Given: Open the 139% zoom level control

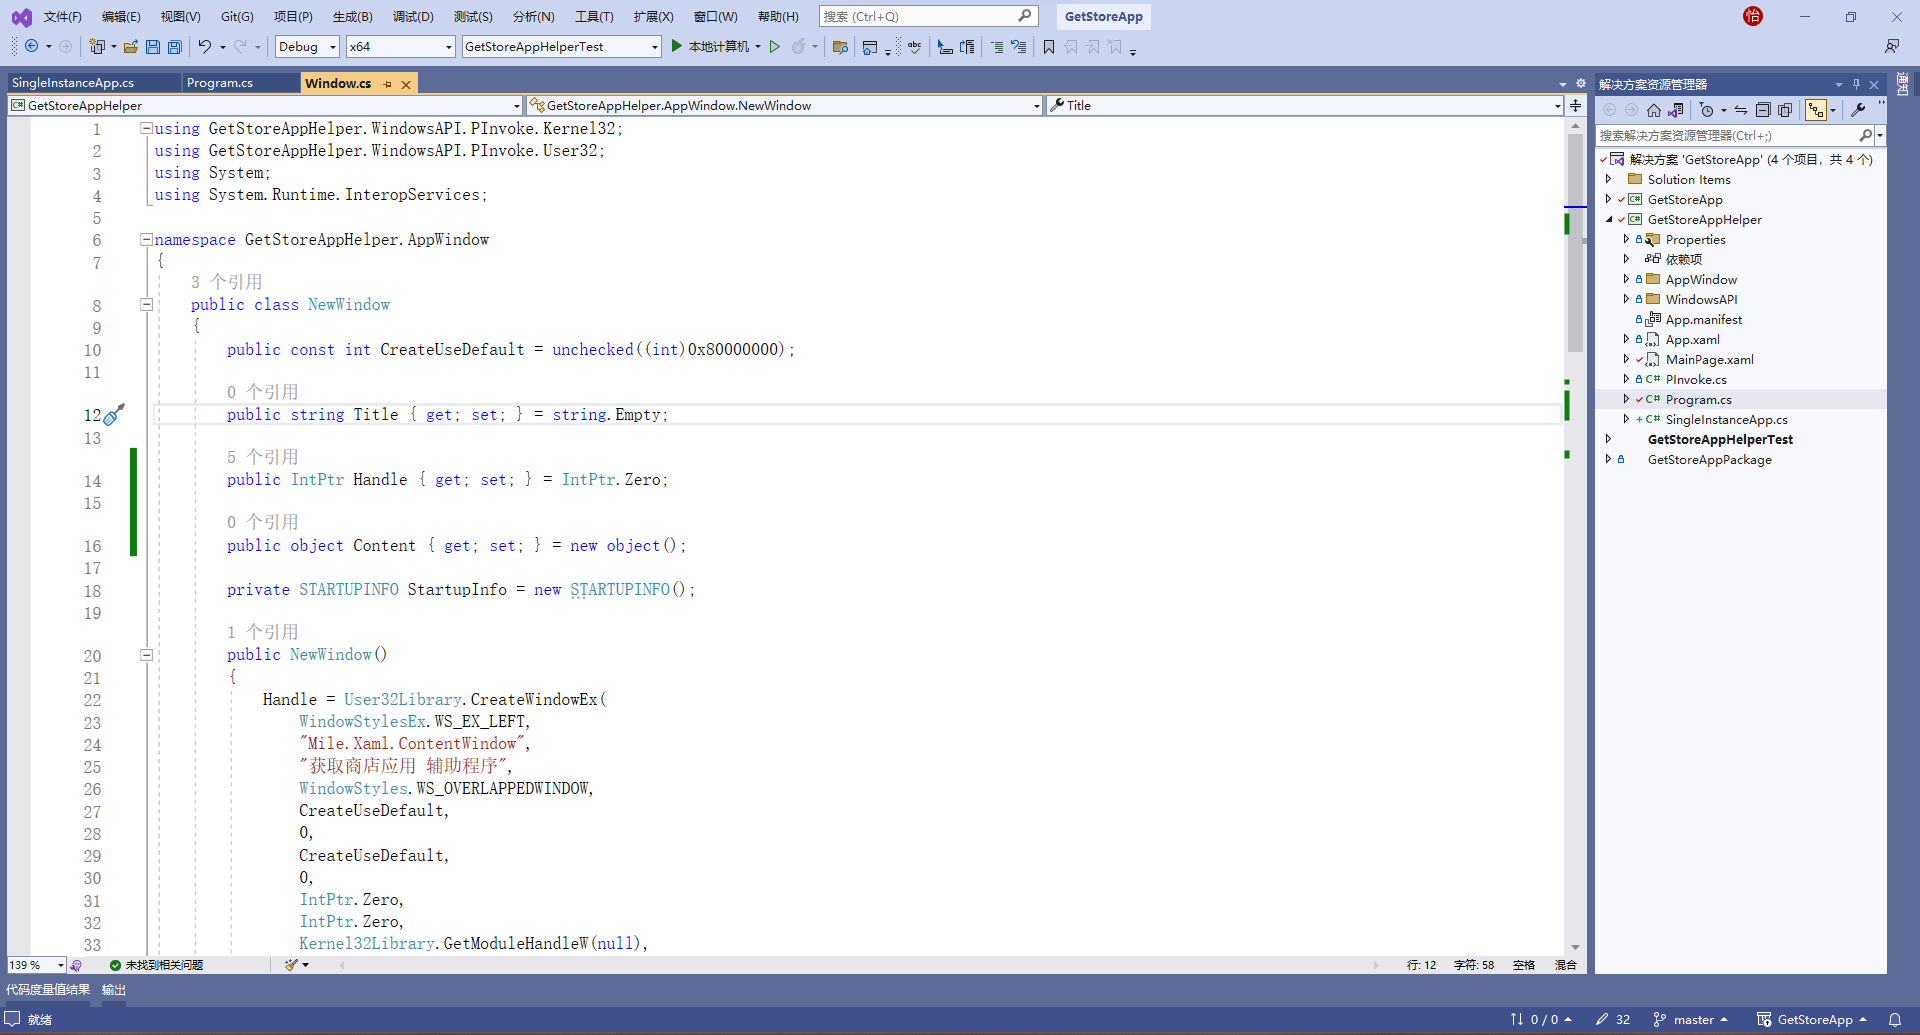Looking at the screenshot, I should point(35,964).
